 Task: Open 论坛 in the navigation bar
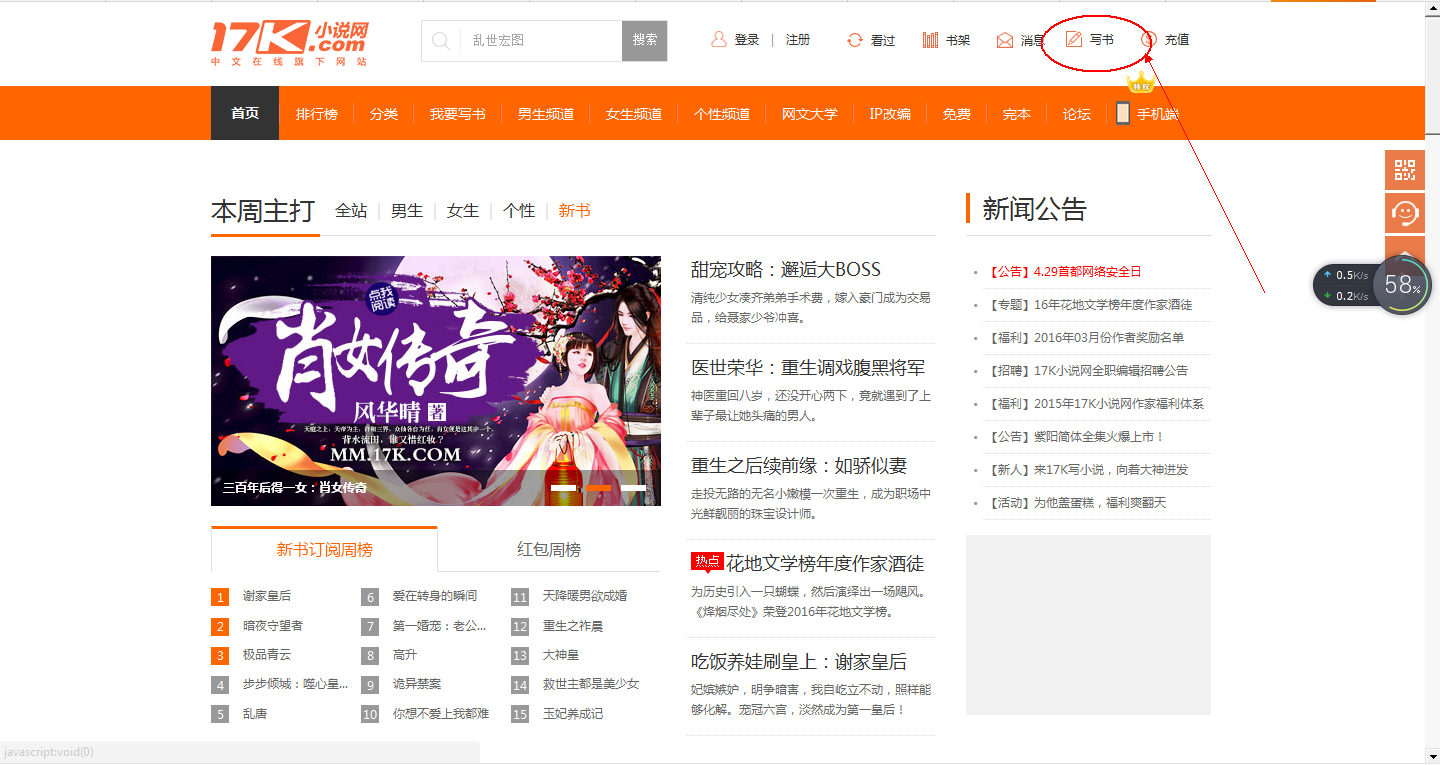(x=1077, y=114)
